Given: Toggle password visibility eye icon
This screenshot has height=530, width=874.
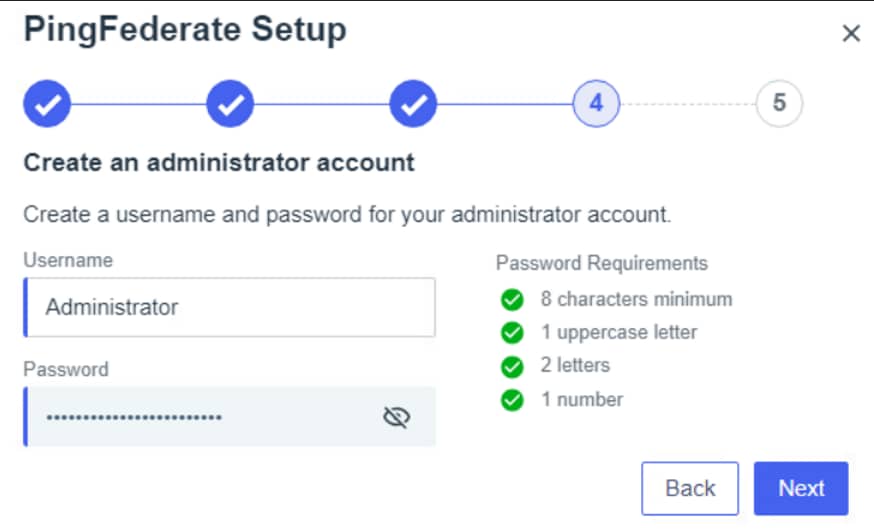Looking at the screenshot, I should (397, 417).
